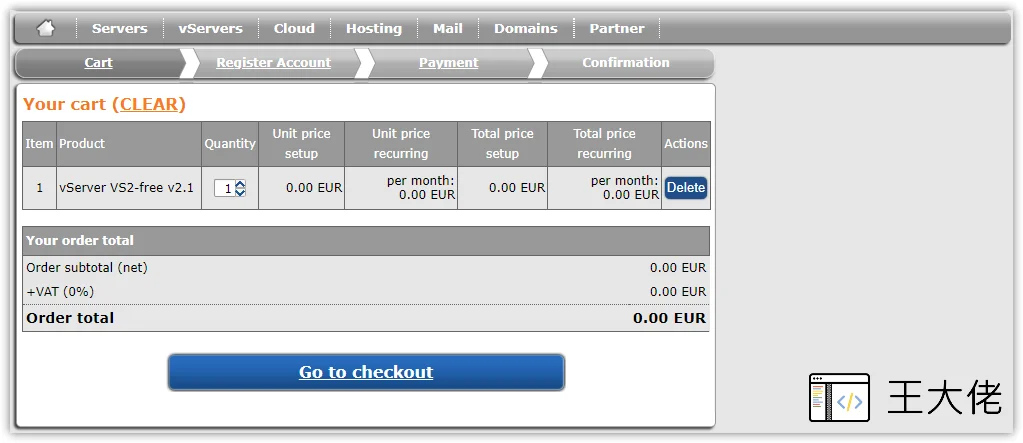Open the Hosting menu item
Viewport: 1023px width, 443px height.
[374, 29]
